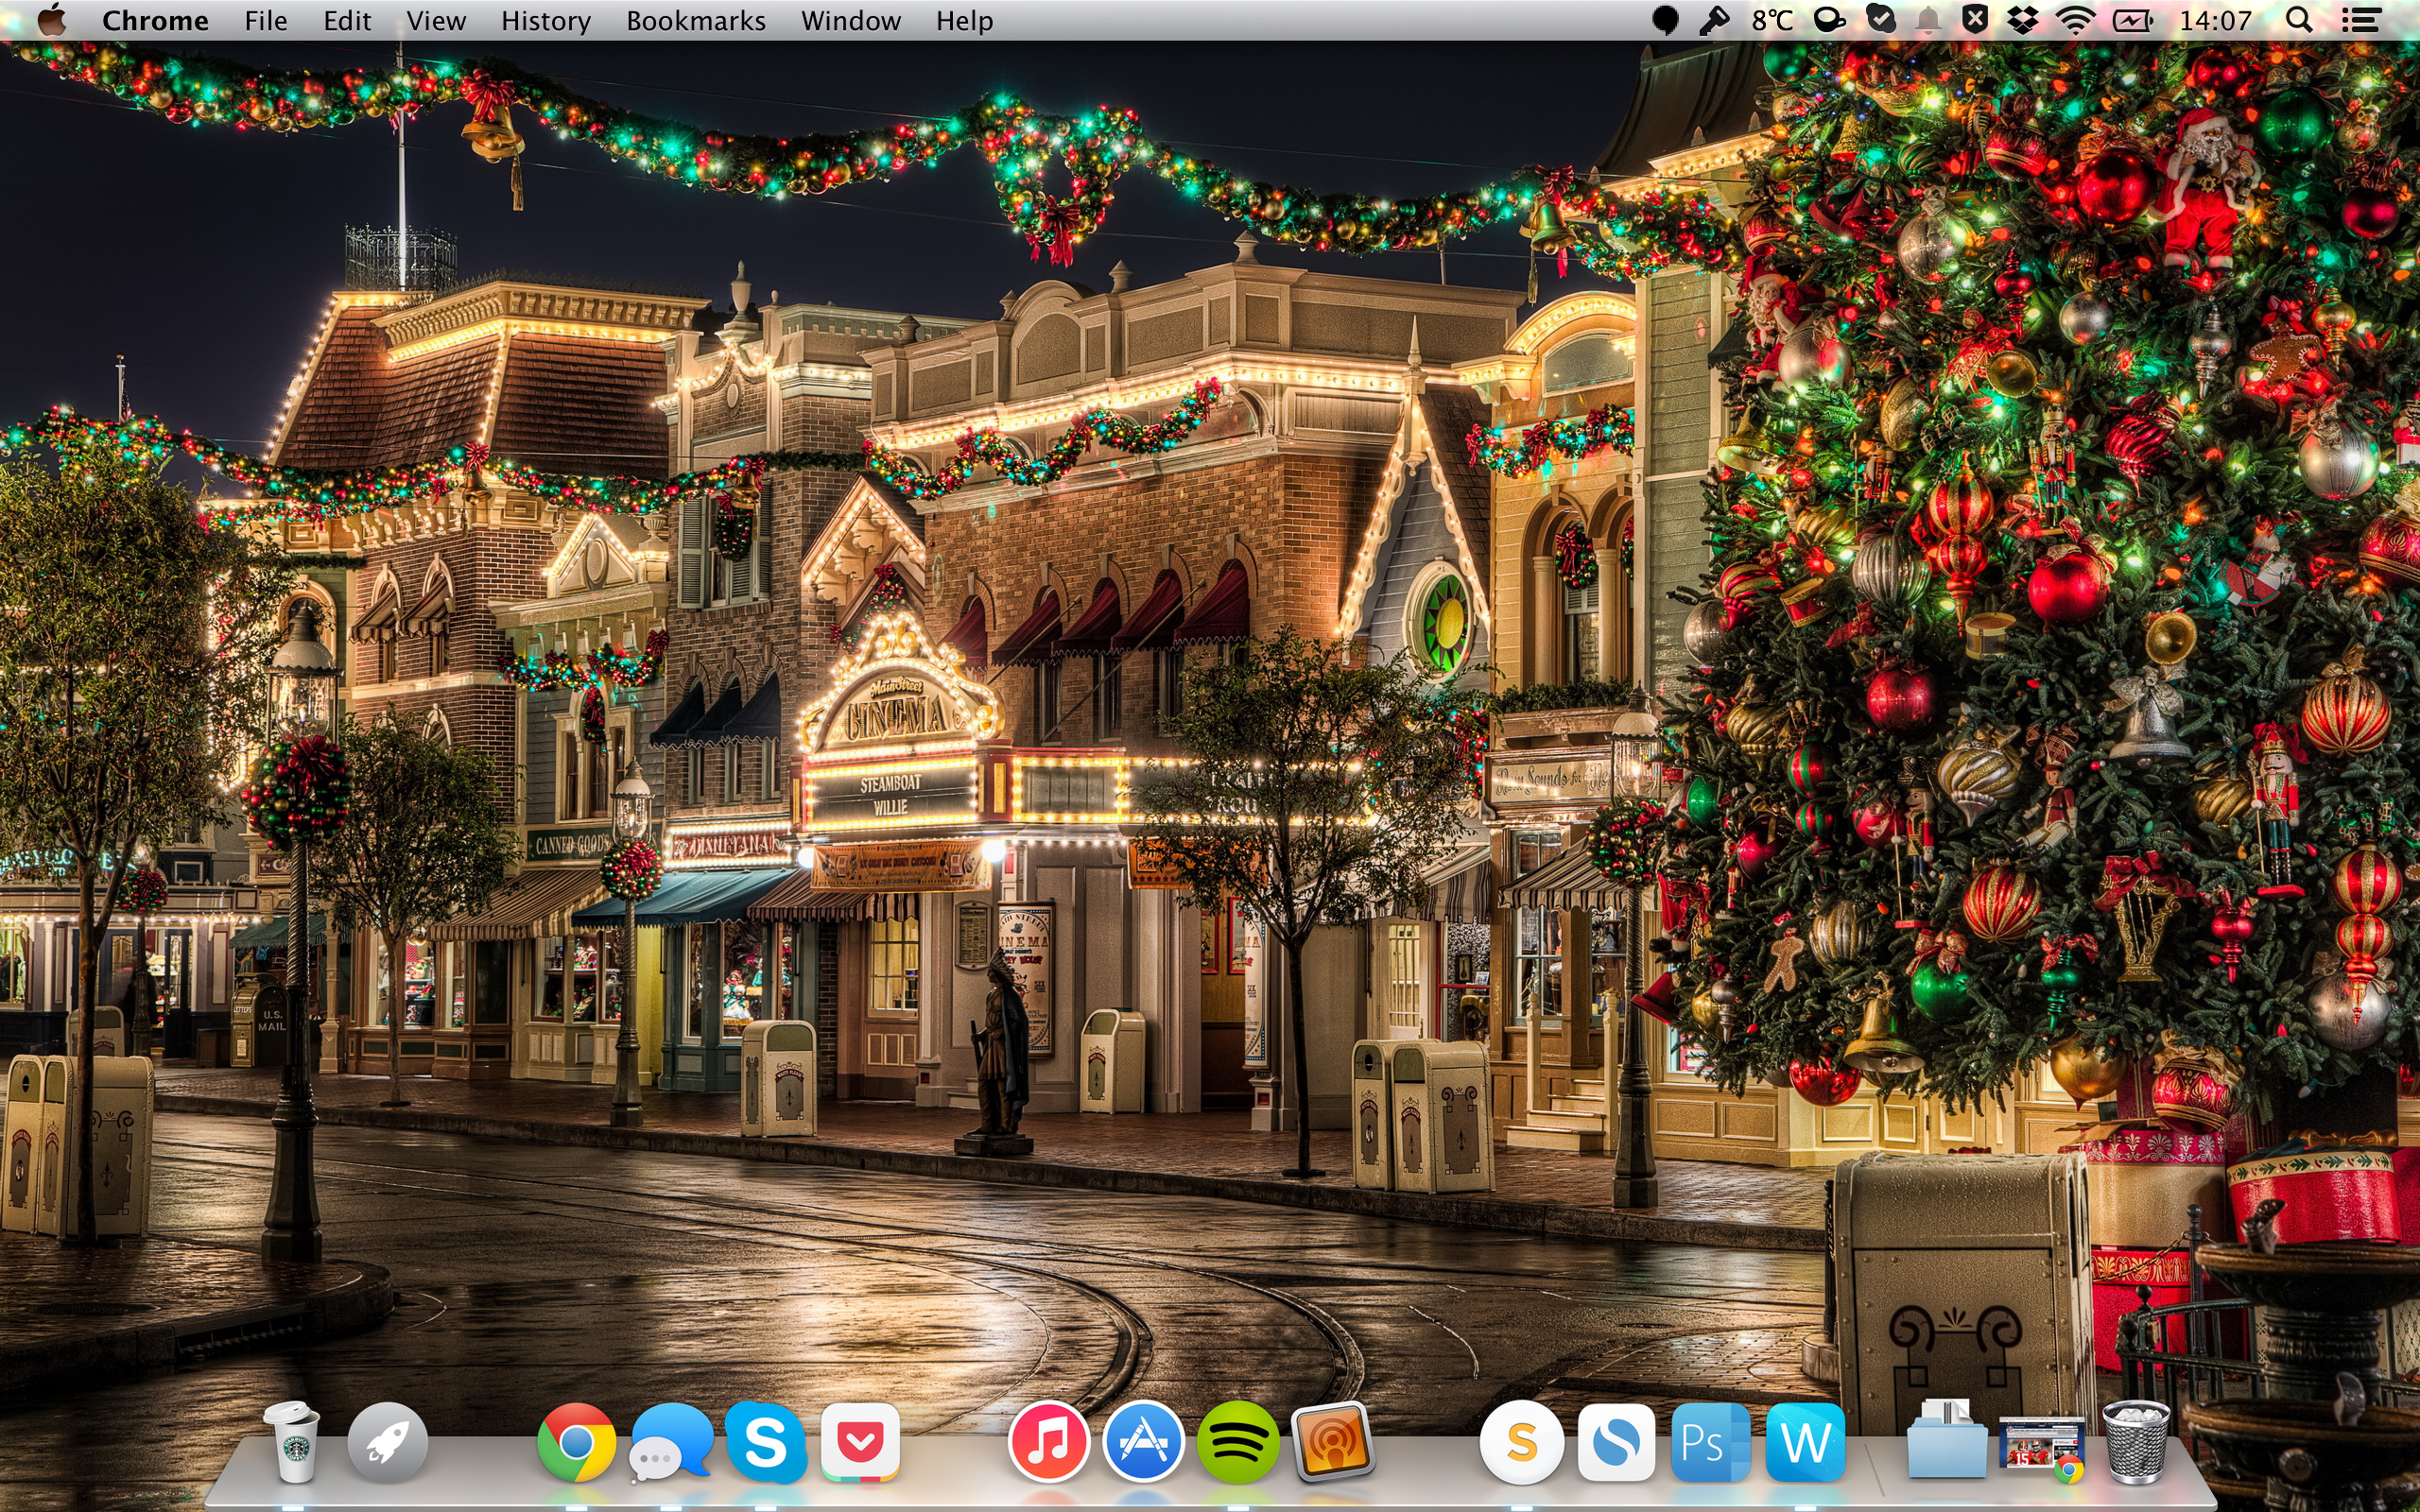The width and height of the screenshot is (2420, 1512).
Task: Open the Wi-Fi status menu
Action: [x=2076, y=20]
